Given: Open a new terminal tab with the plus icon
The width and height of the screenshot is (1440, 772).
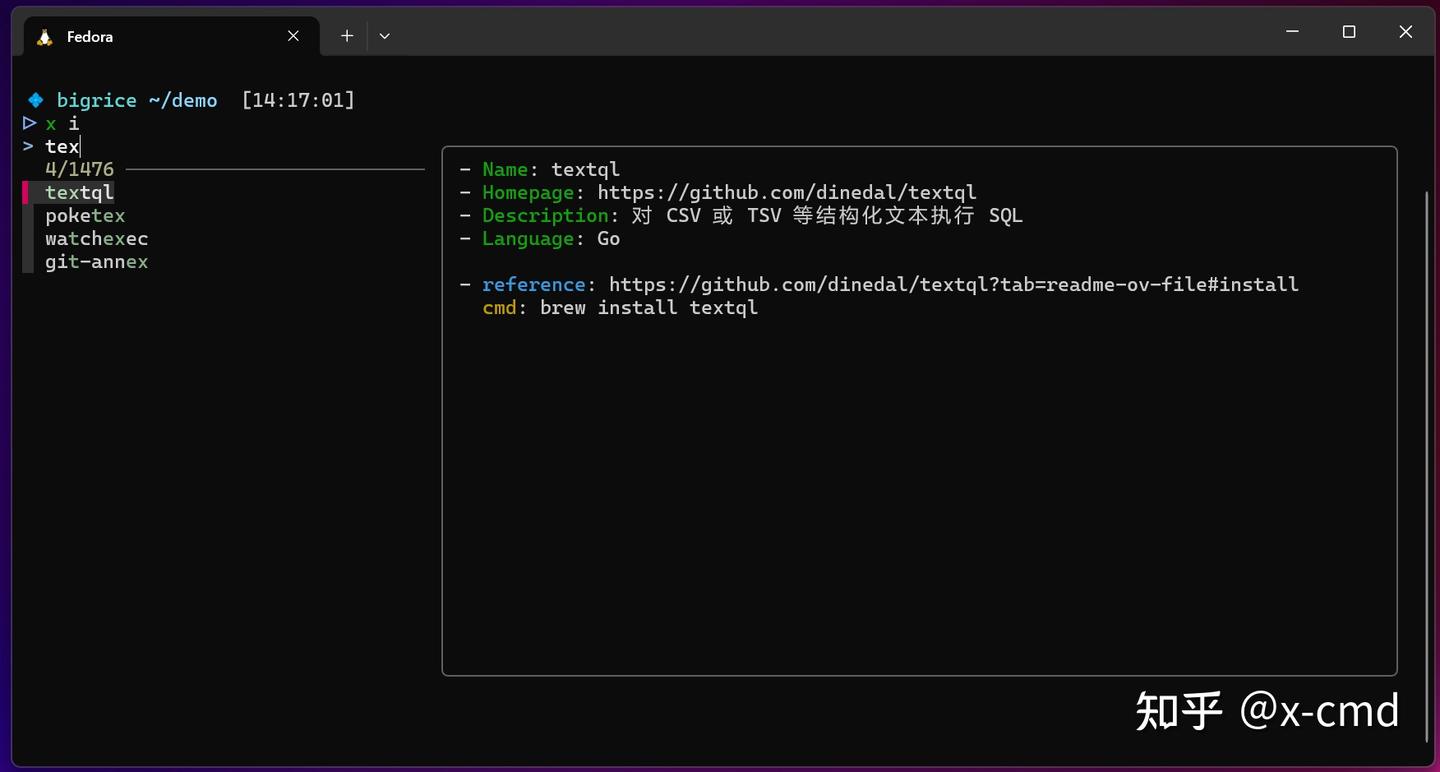Looking at the screenshot, I should (346, 35).
